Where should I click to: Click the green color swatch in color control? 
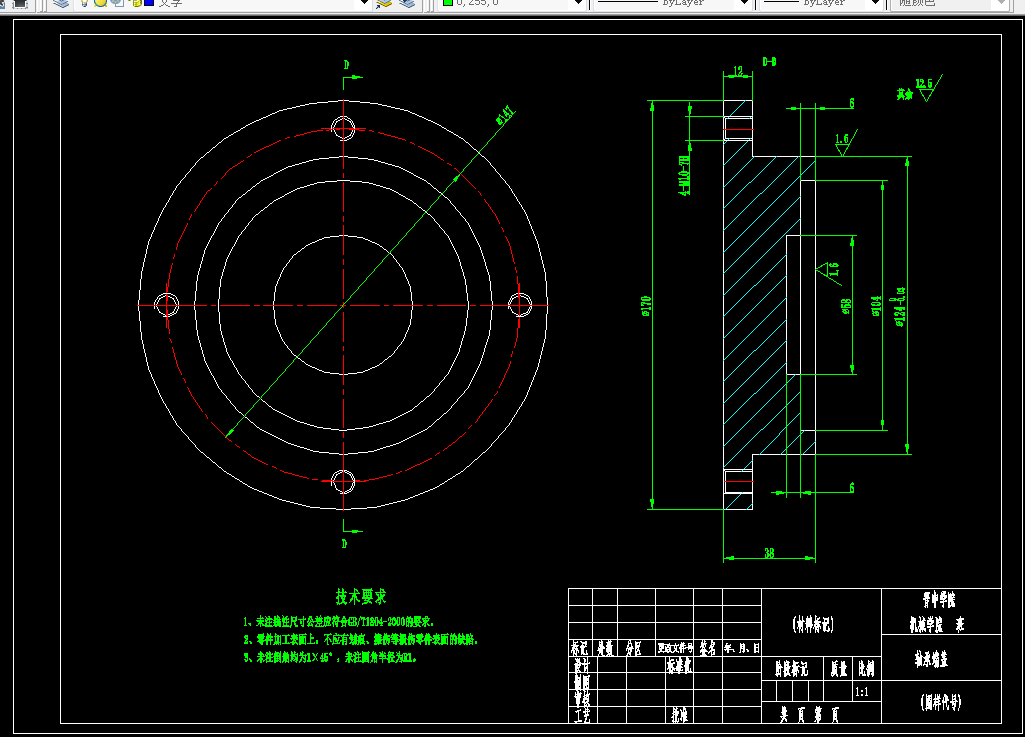tap(448, 3)
